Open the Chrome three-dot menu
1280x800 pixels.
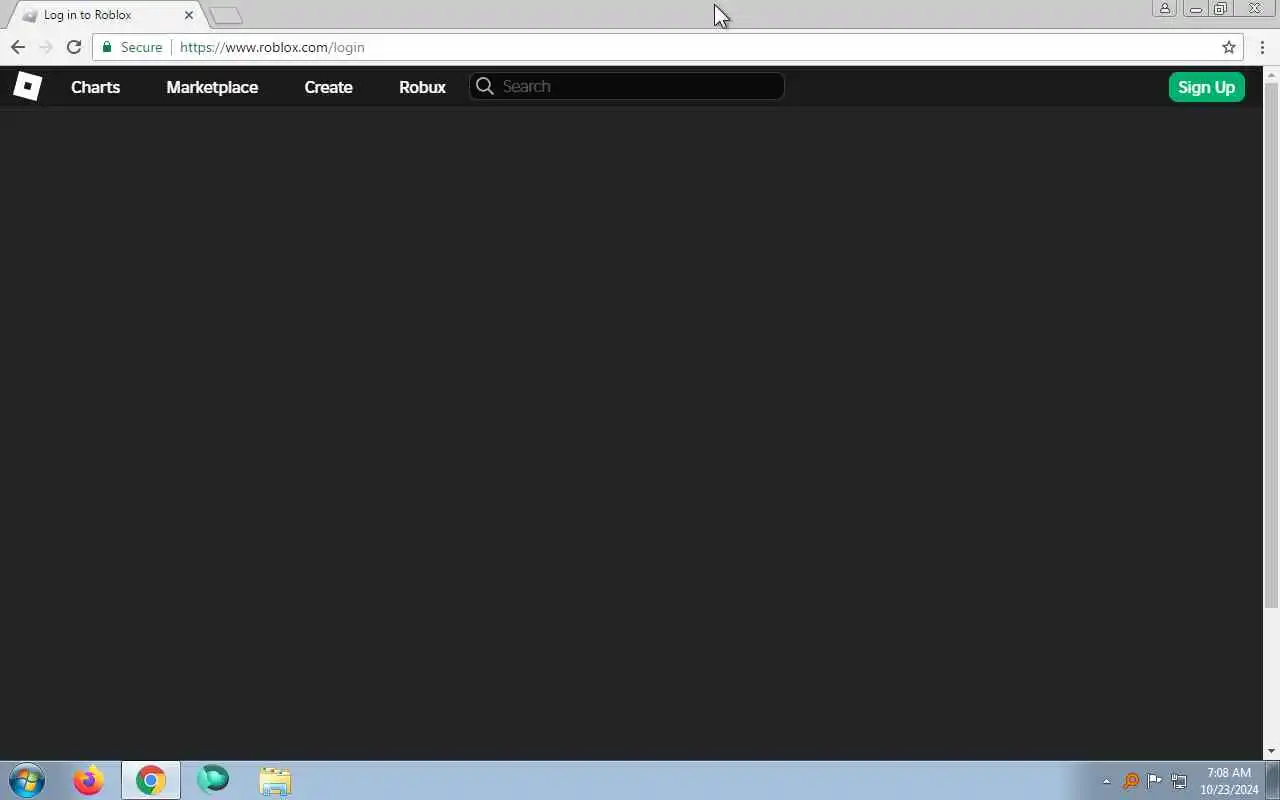click(1263, 47)
